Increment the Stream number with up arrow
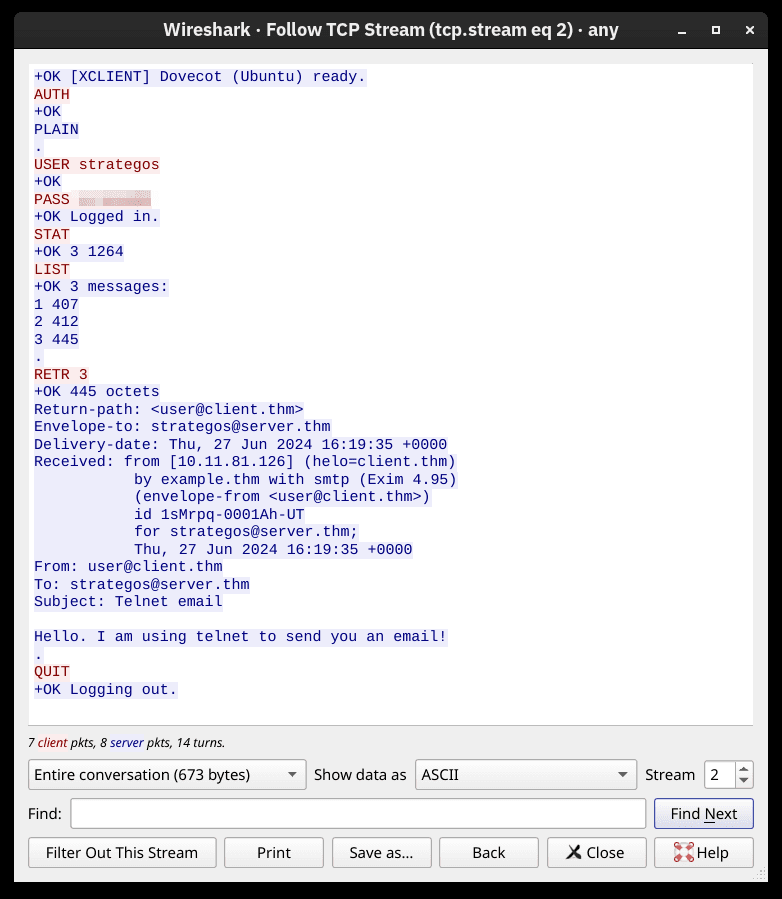Viewport: 782px width, 899px height. (x=743, y=768)
